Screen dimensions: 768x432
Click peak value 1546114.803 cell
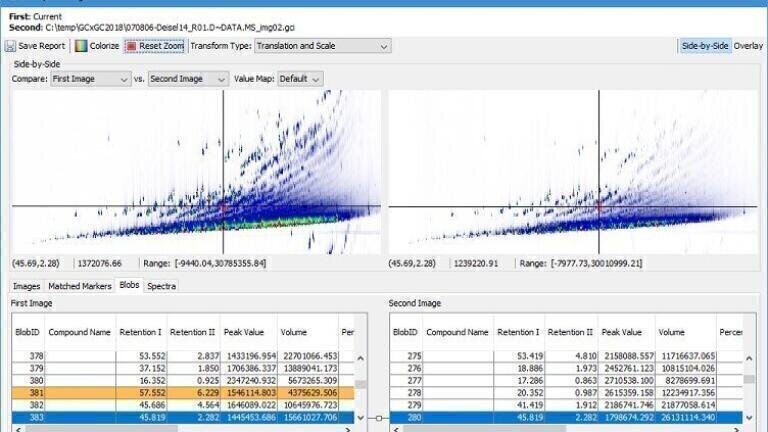(x=248, y=392)
